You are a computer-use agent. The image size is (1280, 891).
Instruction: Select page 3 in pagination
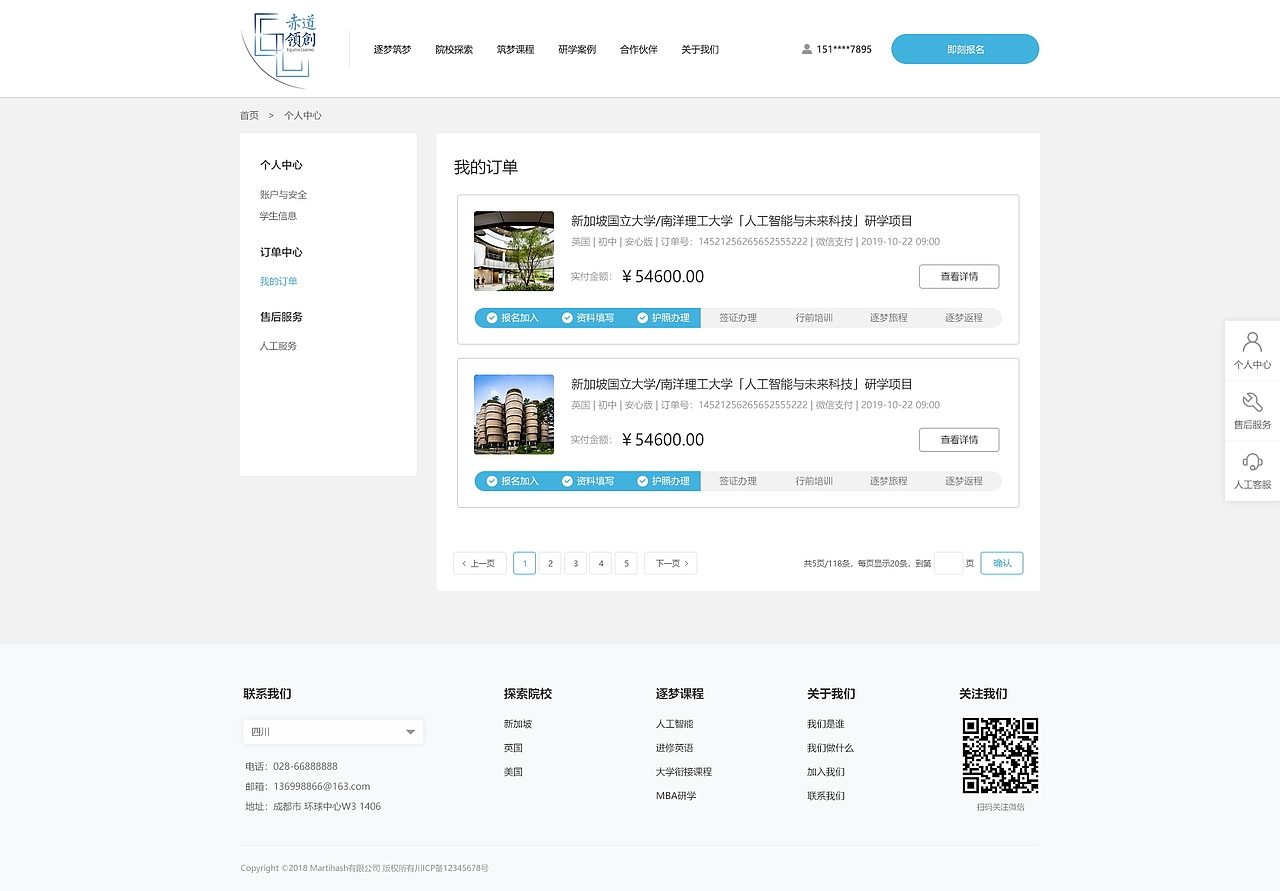click(x=575, y=563)
